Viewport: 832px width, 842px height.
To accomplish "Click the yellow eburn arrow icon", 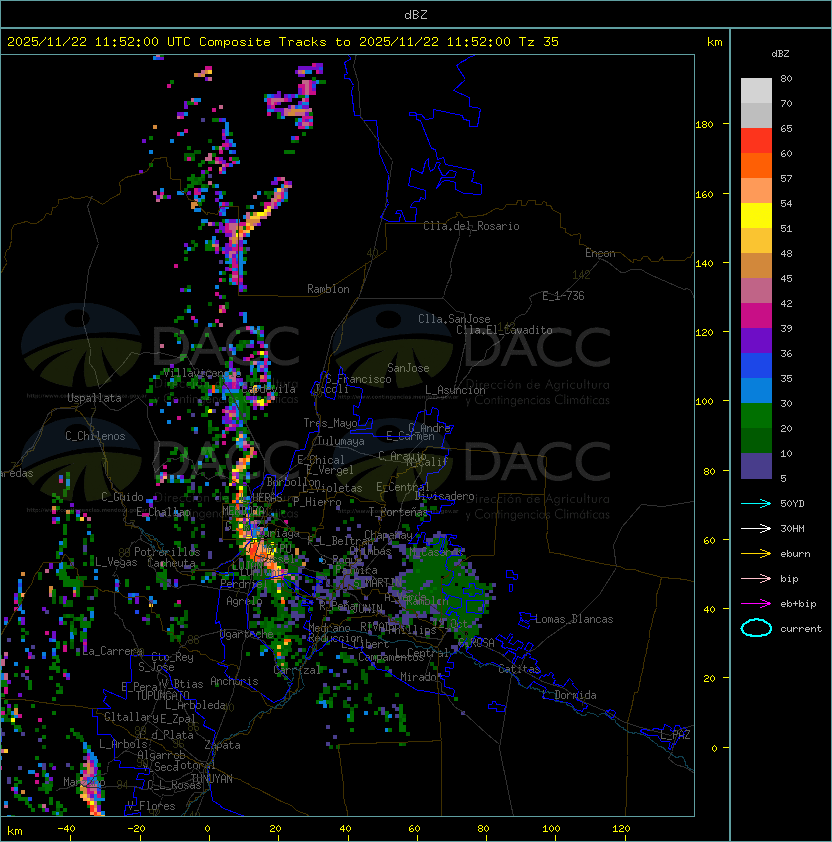I will coord(756,554).
